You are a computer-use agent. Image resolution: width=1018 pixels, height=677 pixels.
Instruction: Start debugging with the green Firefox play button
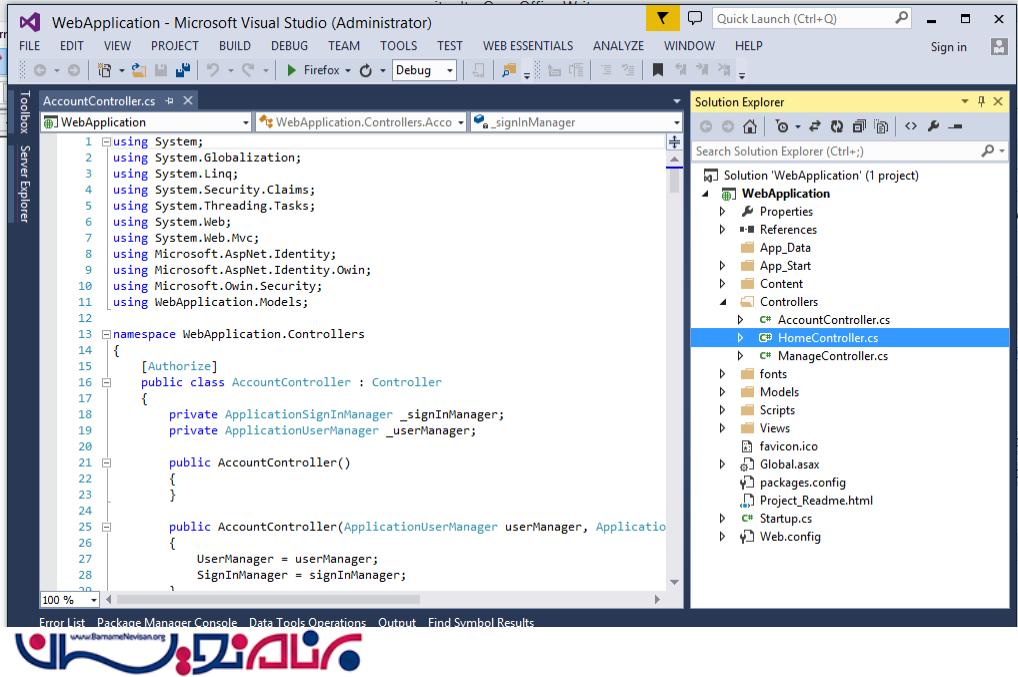292,70
